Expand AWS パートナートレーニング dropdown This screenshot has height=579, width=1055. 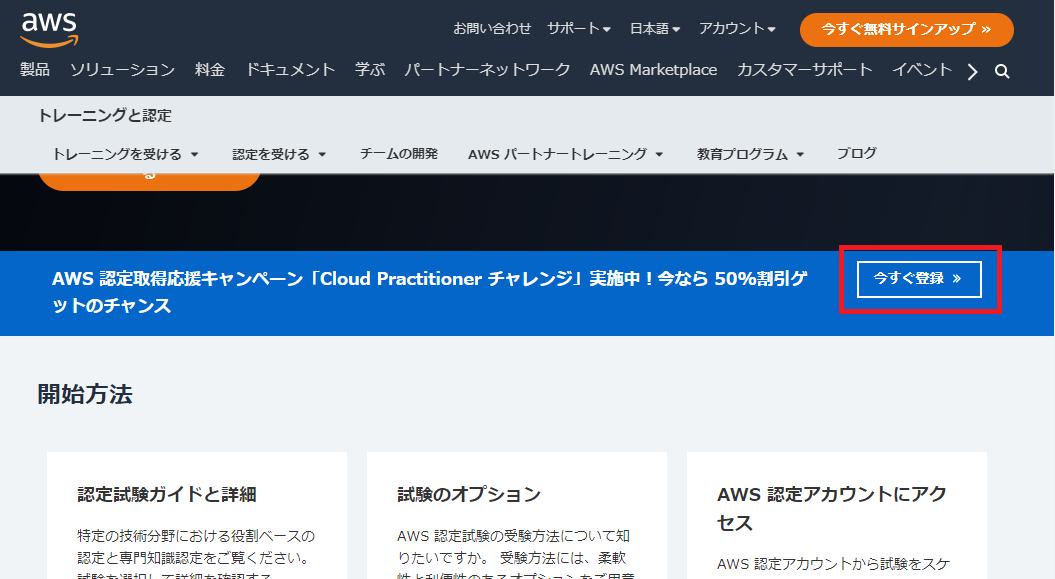[x=565, y=154]
